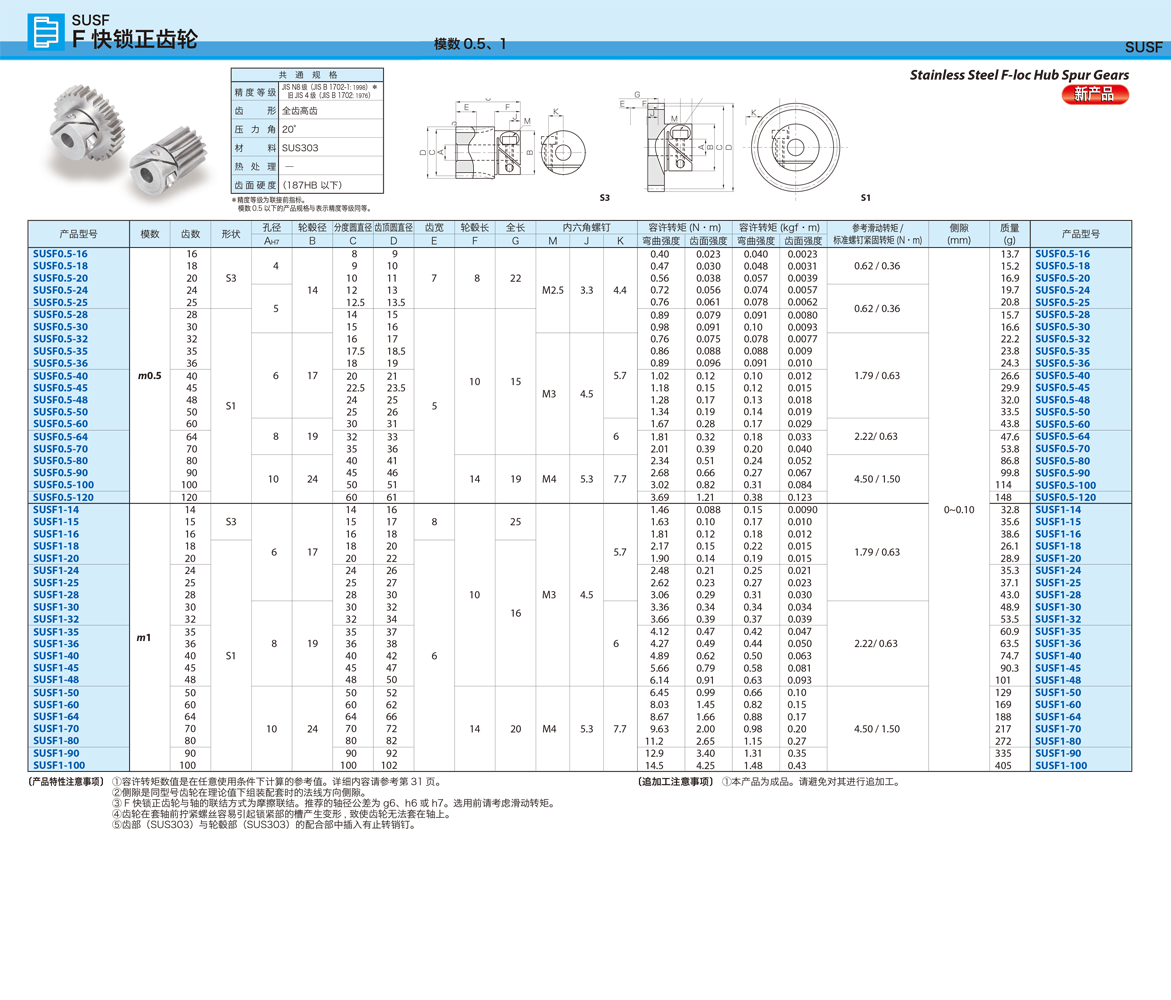Click the 齿面硬度 row in the specifications table
This screenshot has width=1171, height=1000.
pyautogui.click(x=255, y=186)
